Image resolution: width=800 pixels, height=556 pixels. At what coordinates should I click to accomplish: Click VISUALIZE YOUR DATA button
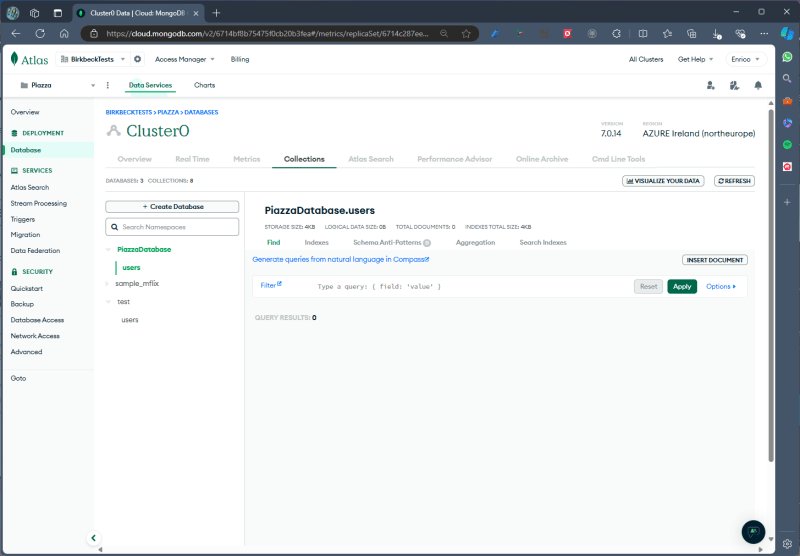coord(663,181)
